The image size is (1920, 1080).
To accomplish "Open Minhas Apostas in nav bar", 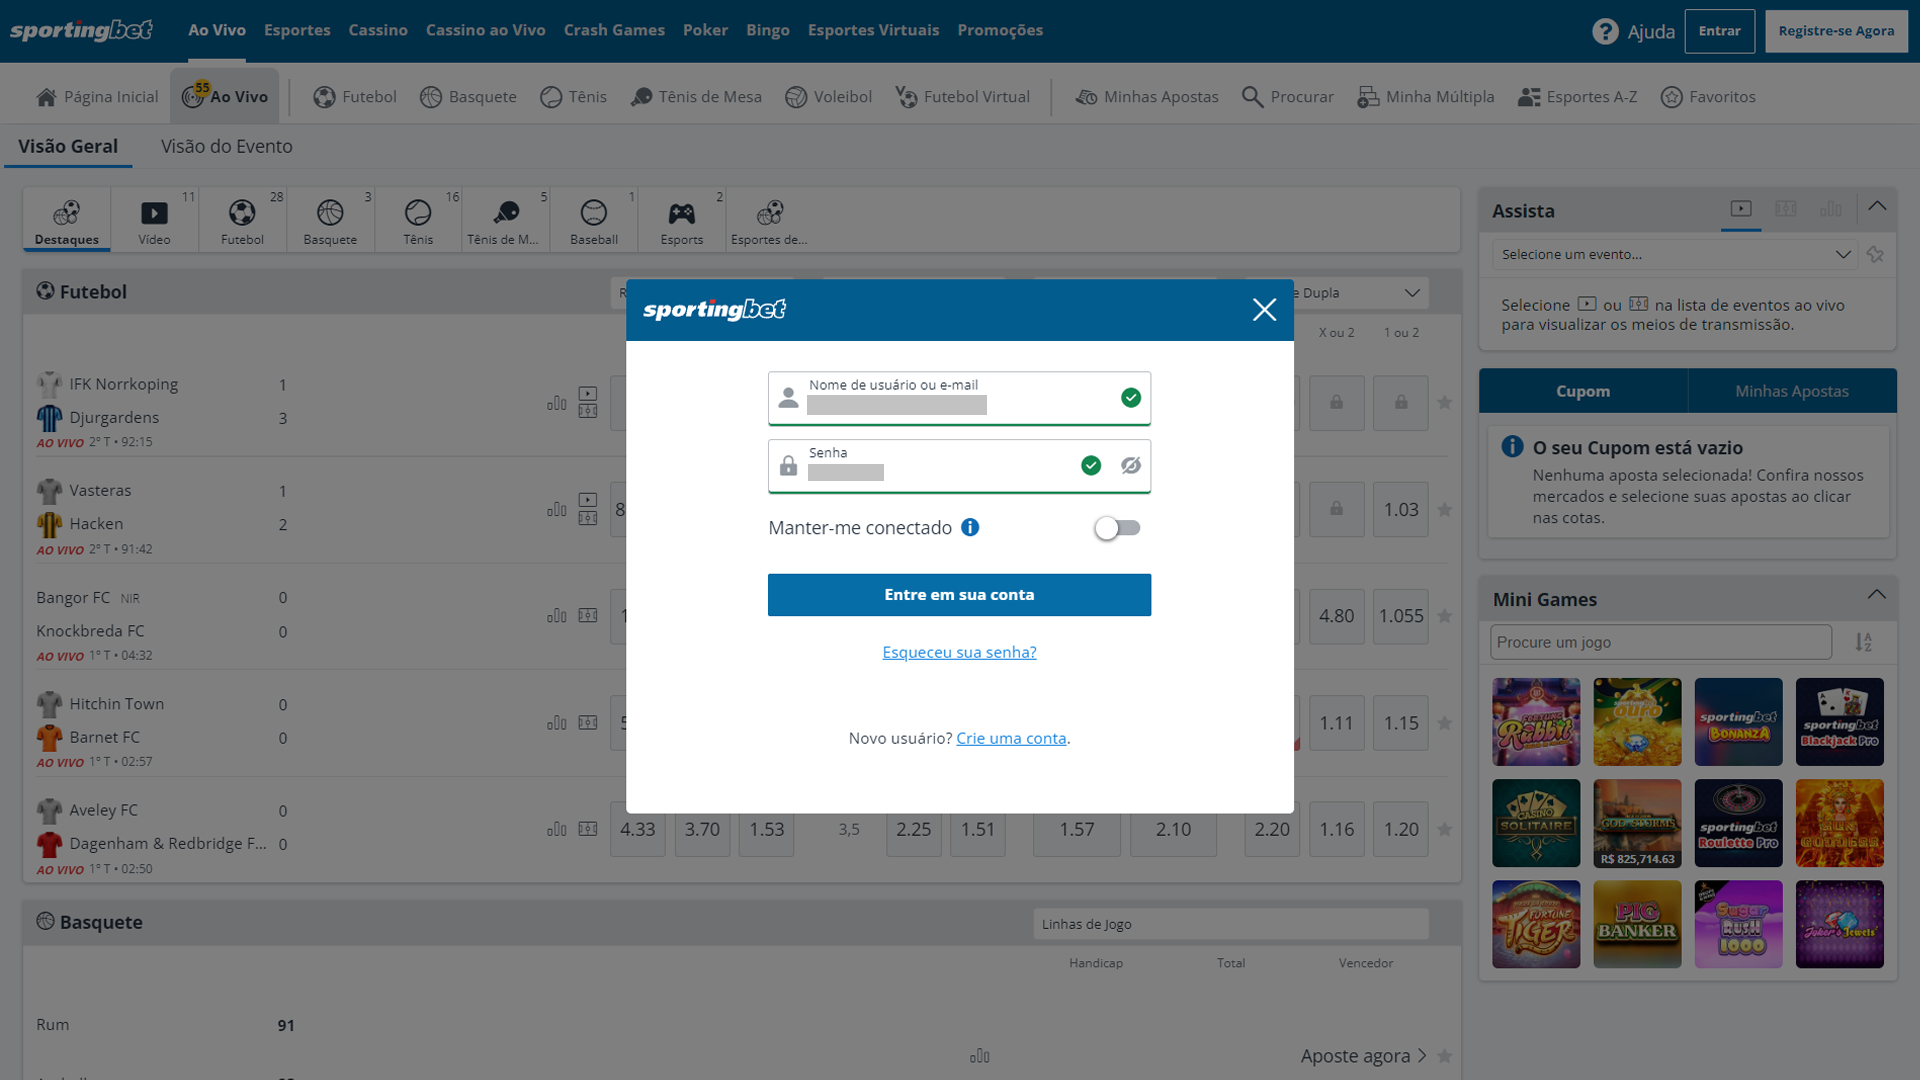I will [x=1147, y=97].
